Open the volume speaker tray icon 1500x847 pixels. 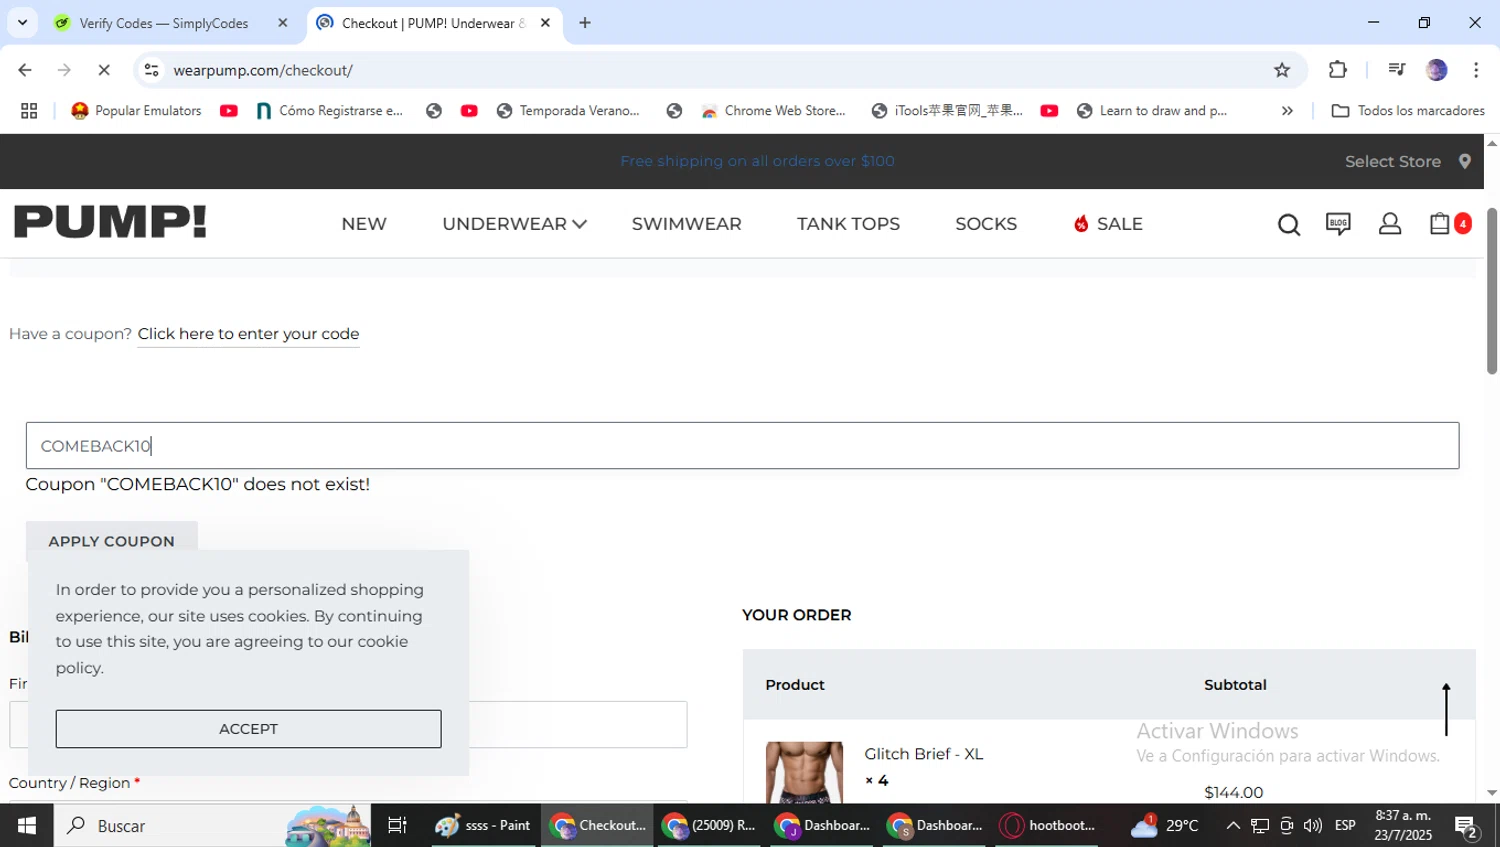1313,825
